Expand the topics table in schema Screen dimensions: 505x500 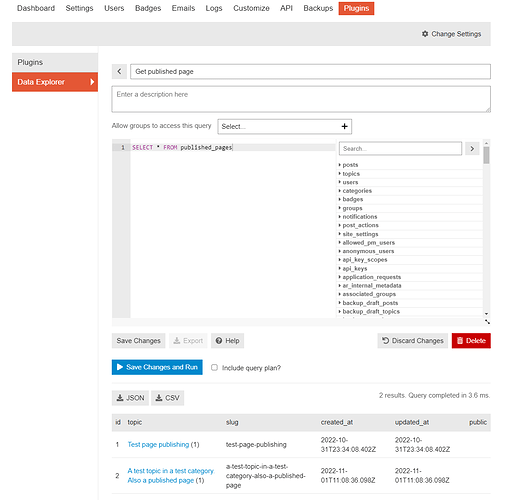(351, 174)
